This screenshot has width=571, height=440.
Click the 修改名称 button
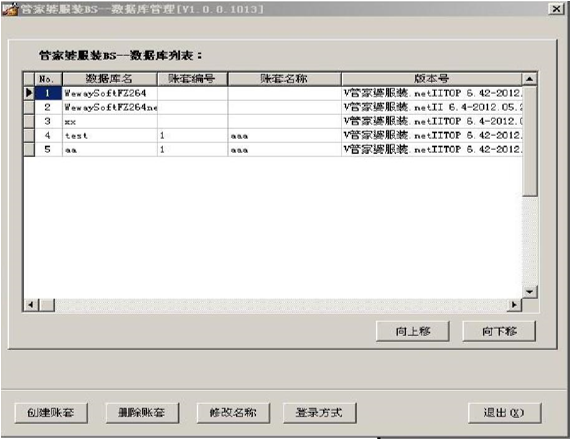coord(233,413)
